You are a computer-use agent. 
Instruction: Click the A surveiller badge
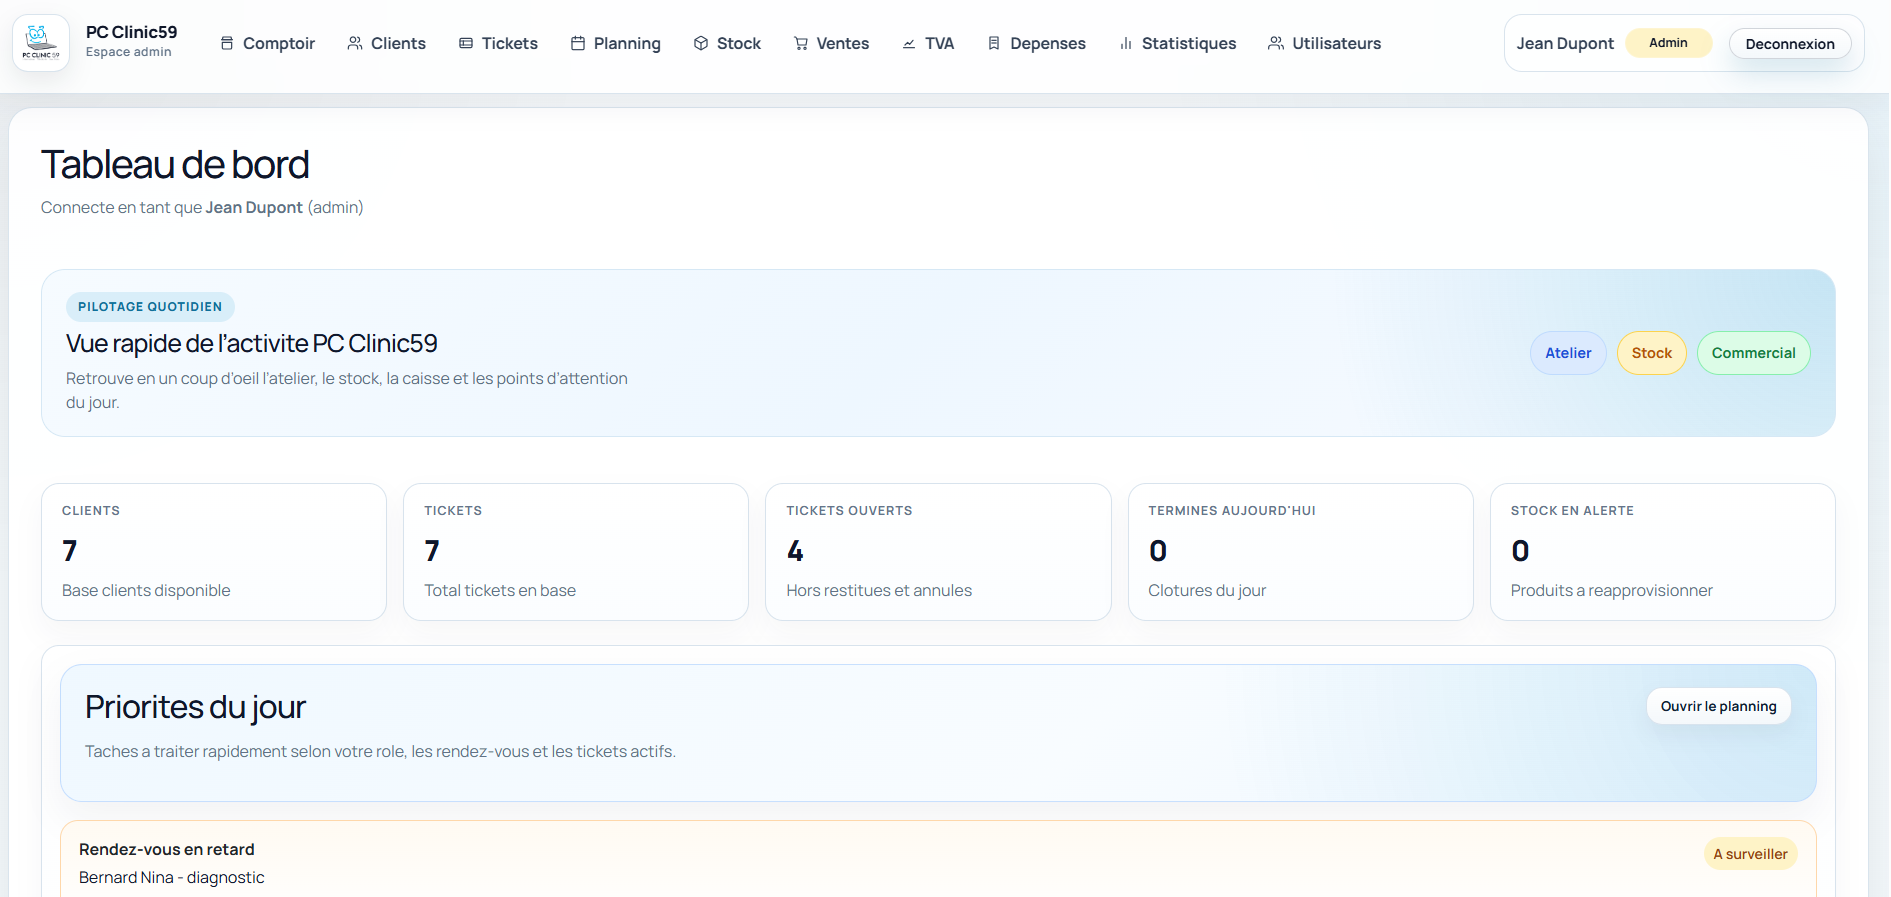click(1750, 854)
